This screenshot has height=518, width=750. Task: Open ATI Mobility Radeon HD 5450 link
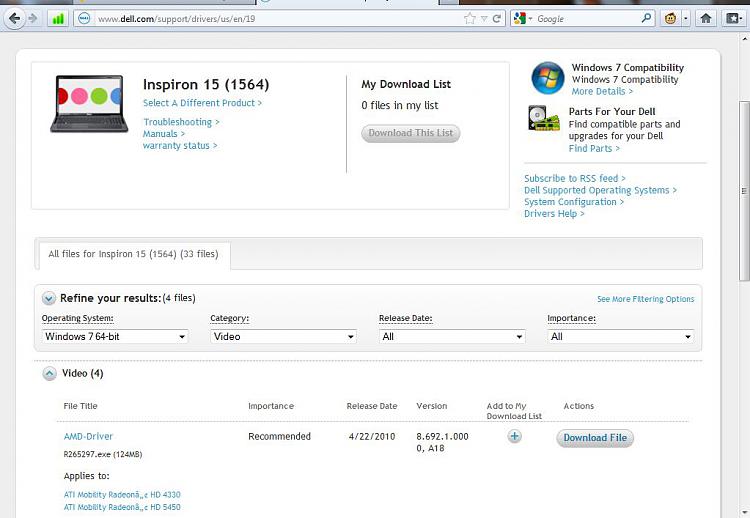tap(122, 507)
